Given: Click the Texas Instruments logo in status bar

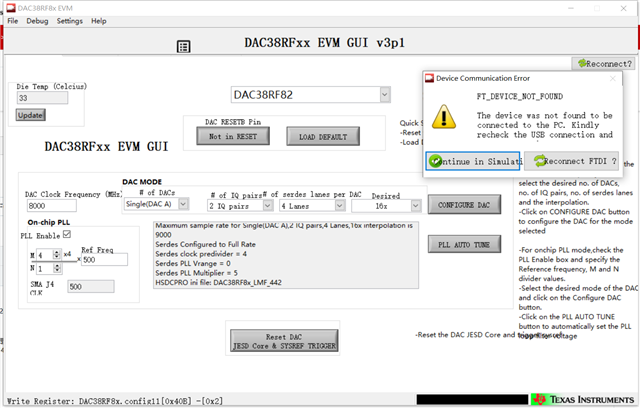Looking at the screenshot, I should point(583,399).
